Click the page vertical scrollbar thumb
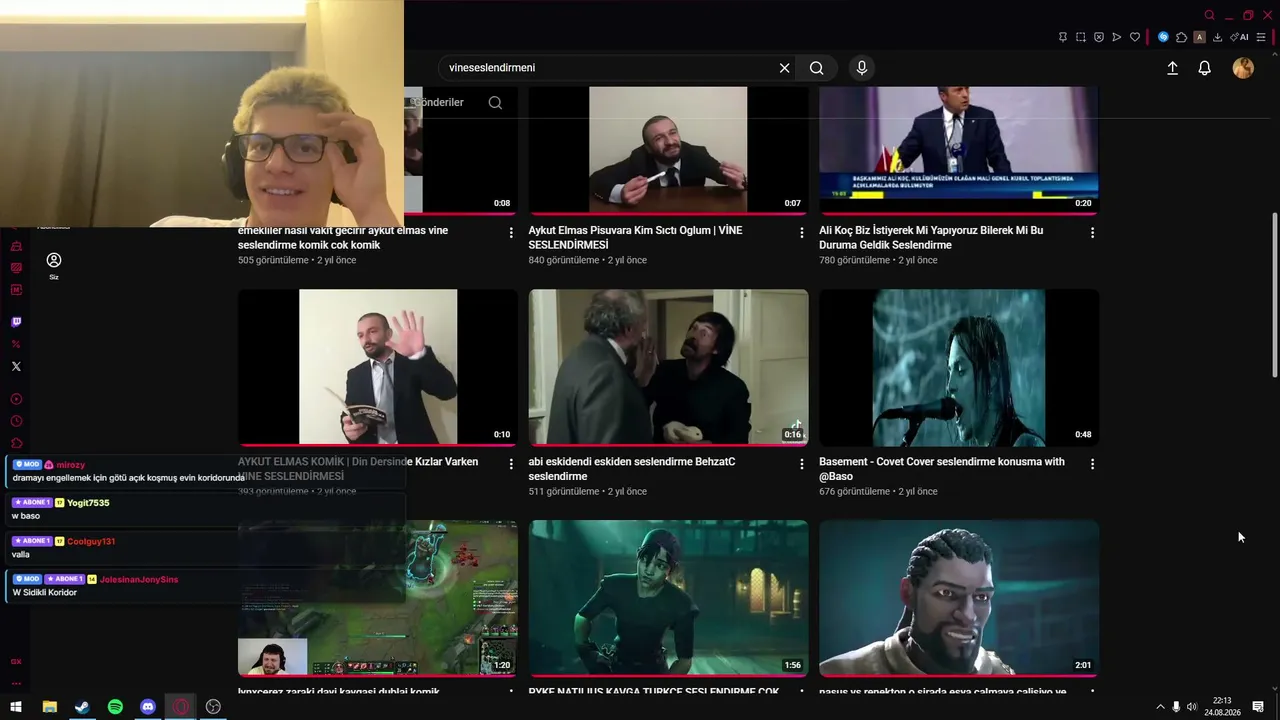1280x720 pixels. coord(1274,295)
